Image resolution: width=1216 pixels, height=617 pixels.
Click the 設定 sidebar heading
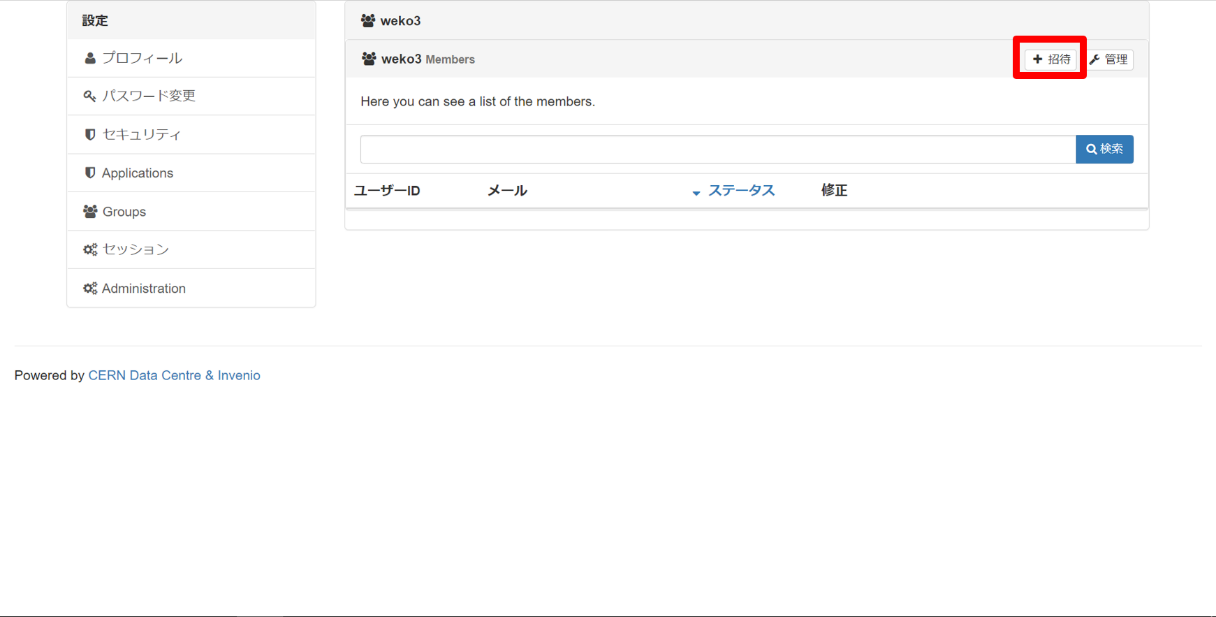tap(95, 20)
